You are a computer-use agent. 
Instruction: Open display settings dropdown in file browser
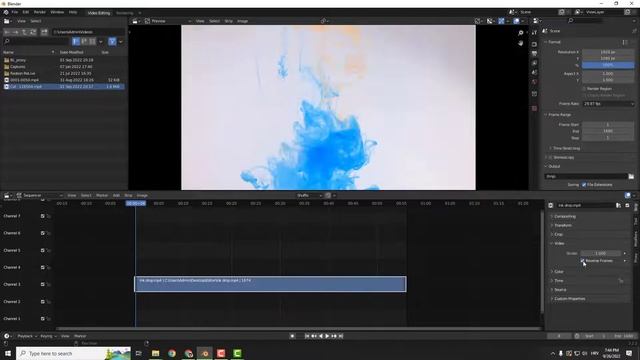coord(101,41)
